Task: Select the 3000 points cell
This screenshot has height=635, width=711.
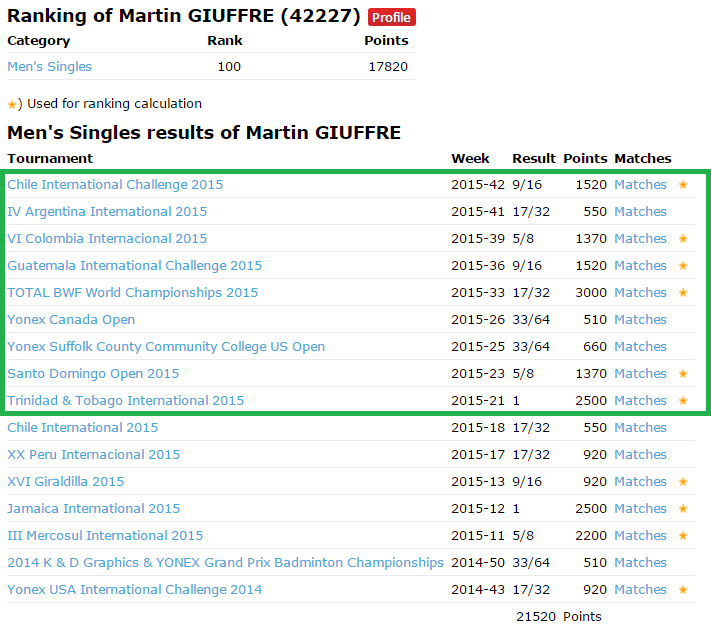Action: (591, 293)
